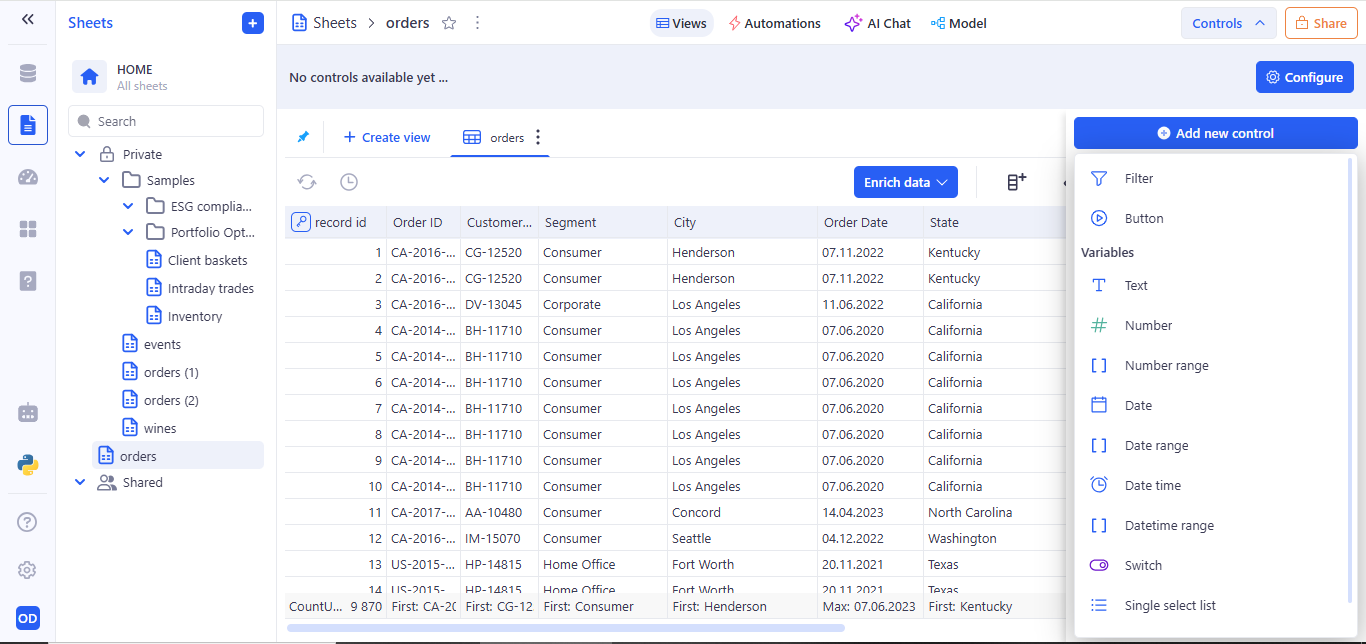Screen dimensions: 1366x644
Task: Open the robot assistant icon in left rail
Action: coord(28,412)
